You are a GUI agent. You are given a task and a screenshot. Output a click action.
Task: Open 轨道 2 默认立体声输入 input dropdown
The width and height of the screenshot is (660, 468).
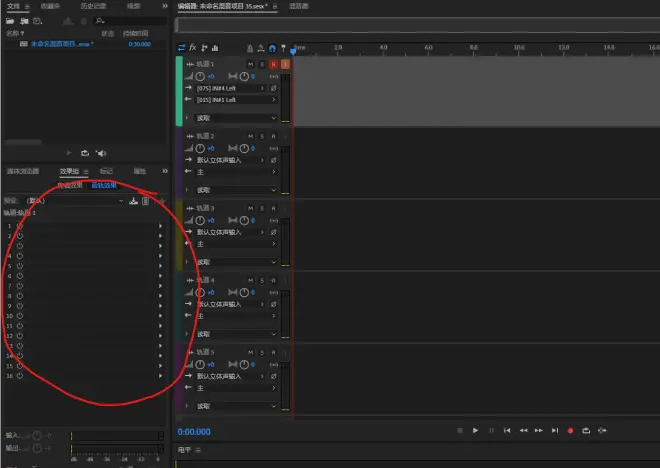point(230,160)
